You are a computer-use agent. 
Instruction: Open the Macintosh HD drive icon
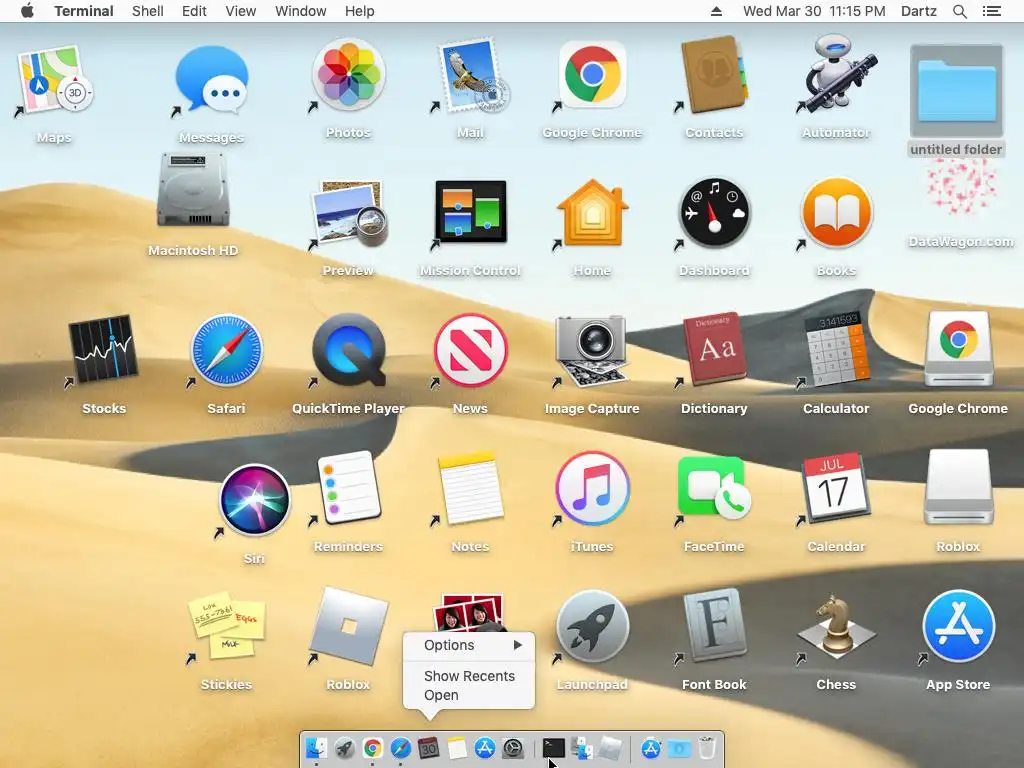[193, 191]
